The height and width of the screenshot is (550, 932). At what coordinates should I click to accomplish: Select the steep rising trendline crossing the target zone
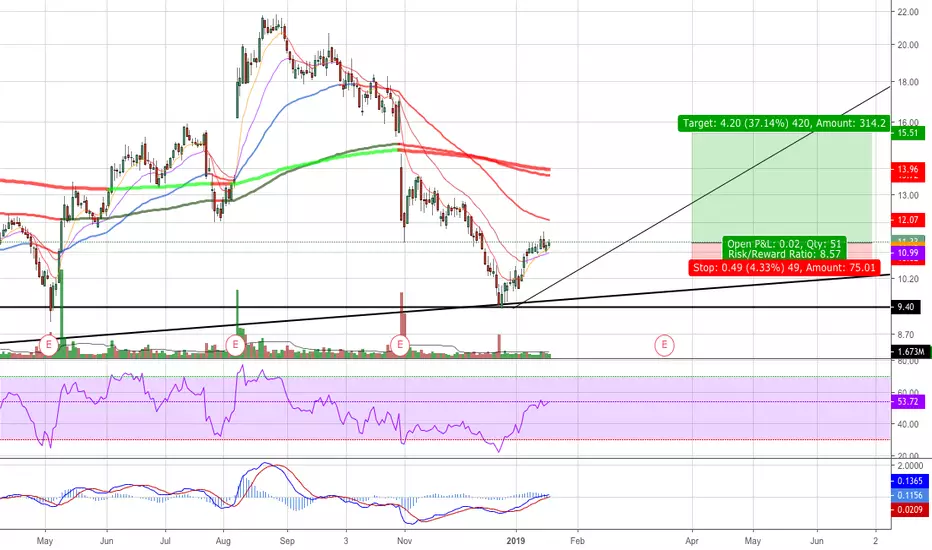coord(701,199)
